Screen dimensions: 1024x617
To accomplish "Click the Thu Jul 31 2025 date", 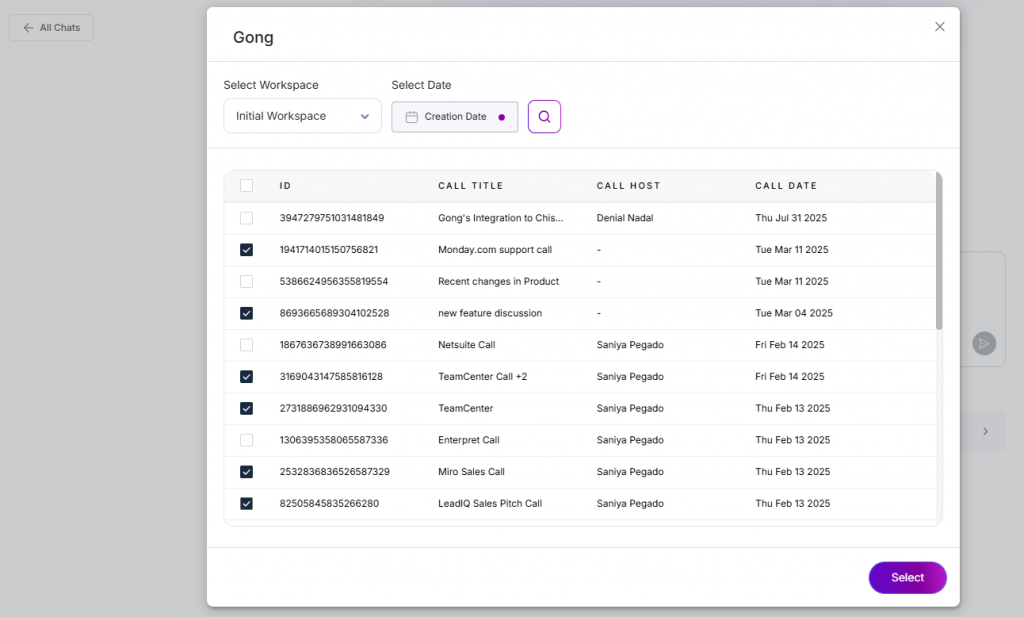I will coord(791,218).
